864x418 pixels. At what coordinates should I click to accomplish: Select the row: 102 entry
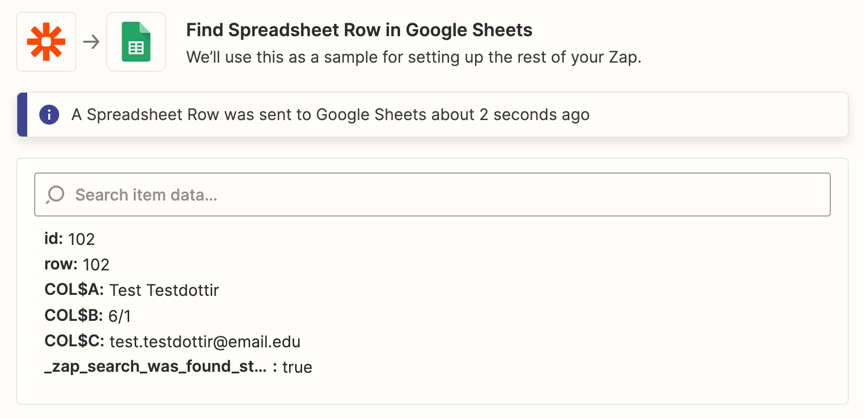pyautogui.click(x=77, y=265)
